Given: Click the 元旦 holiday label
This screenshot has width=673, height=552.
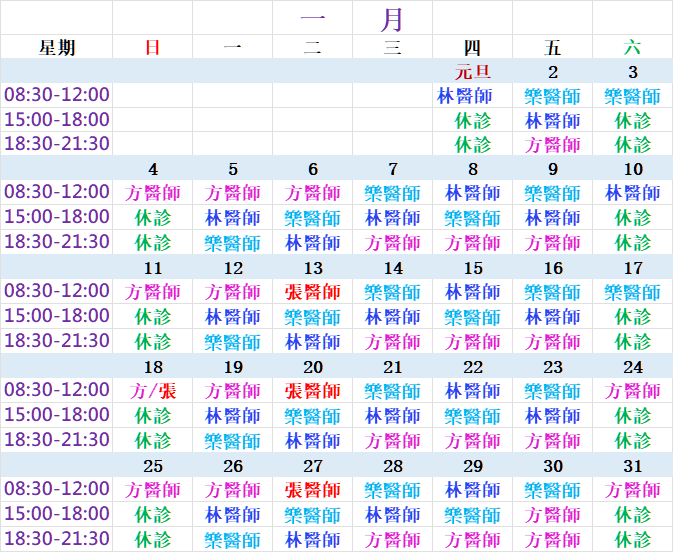Looking at the screenshot, I should click(472, 72).
